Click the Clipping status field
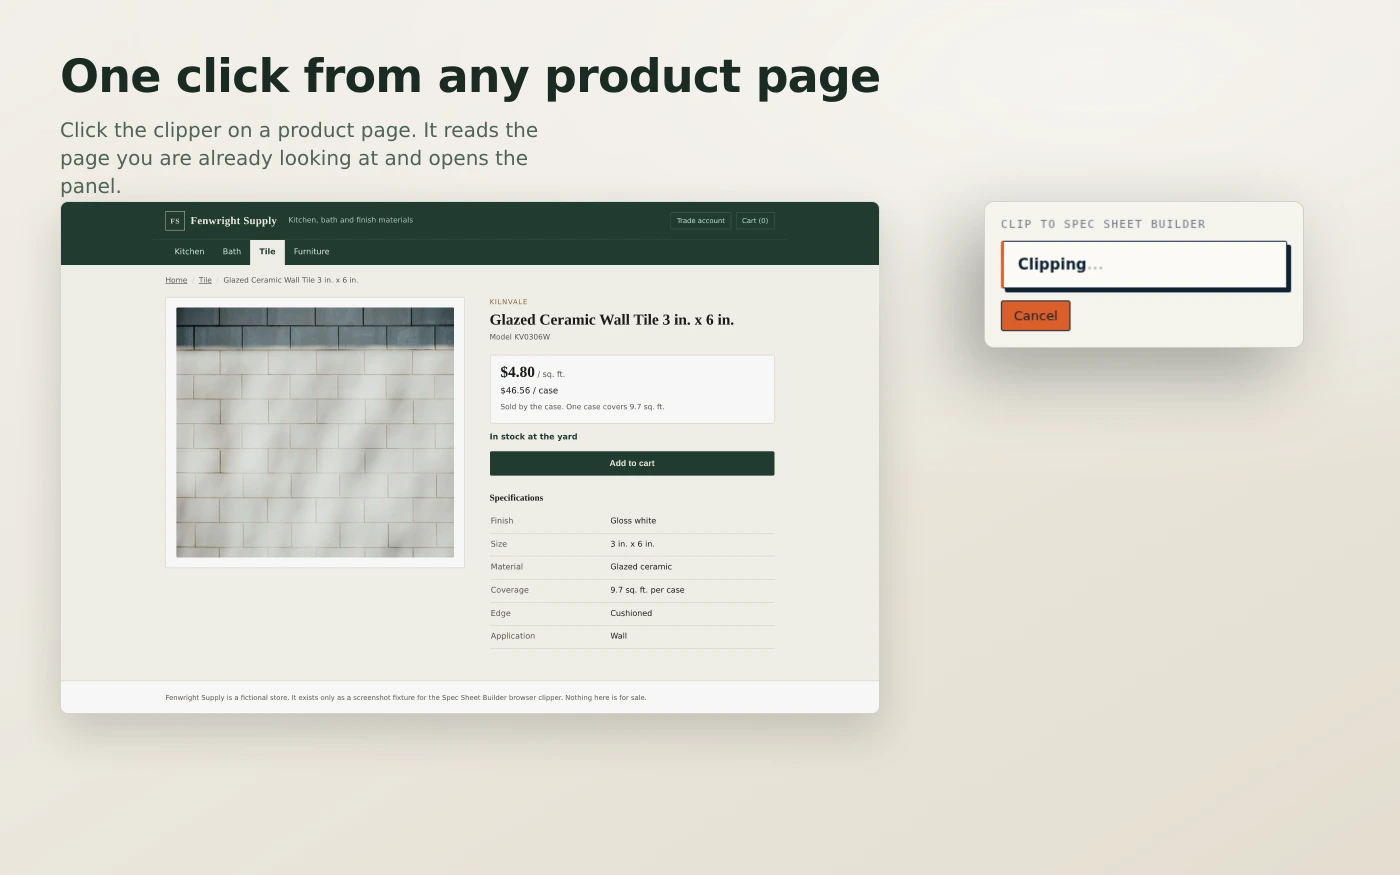Viewport: 1400px width, 875px height. 1144,264
